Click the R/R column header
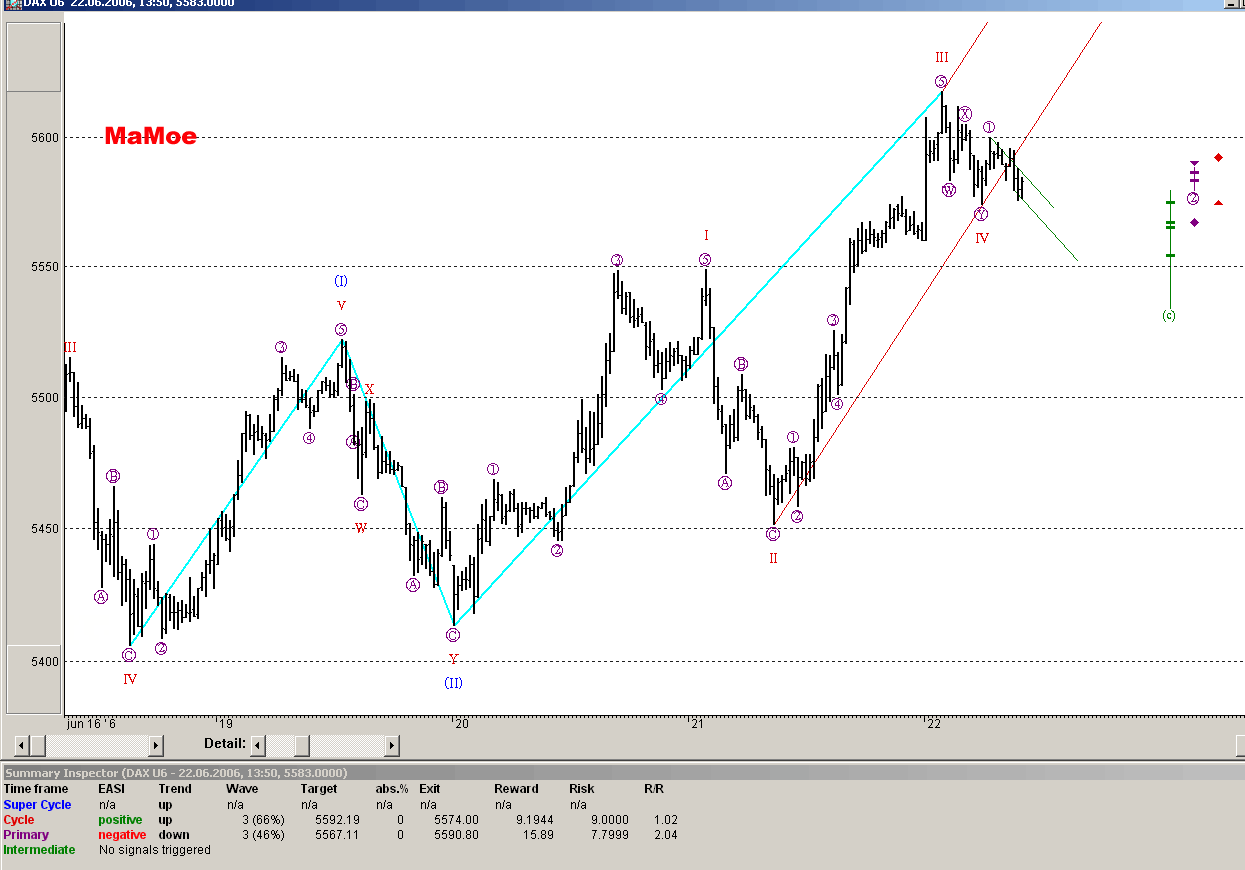The width and height of the screenshot is (1245, 870). 653,789
